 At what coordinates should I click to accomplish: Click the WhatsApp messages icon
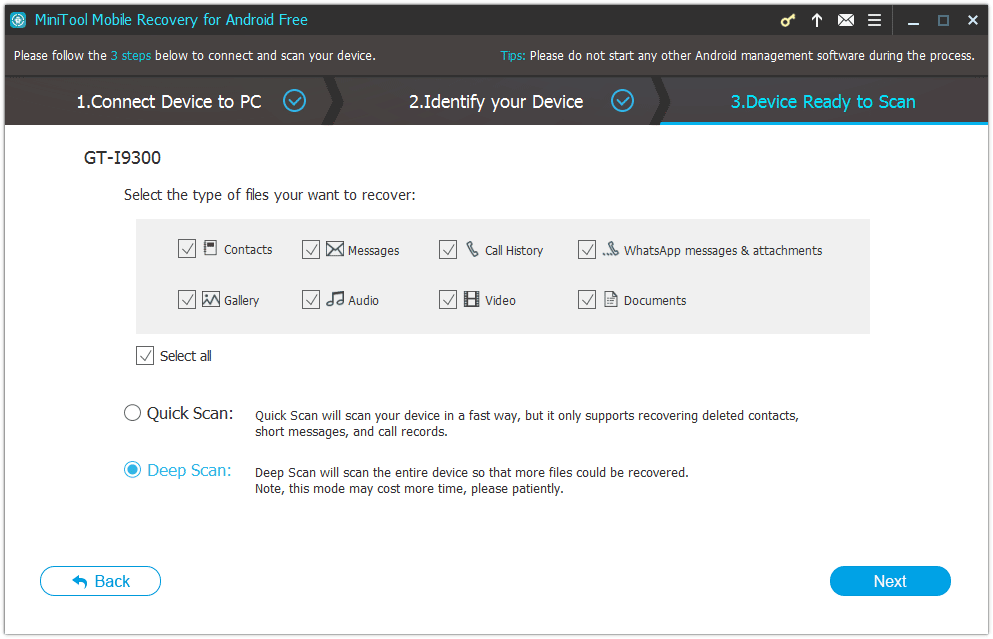coord(611,250)
